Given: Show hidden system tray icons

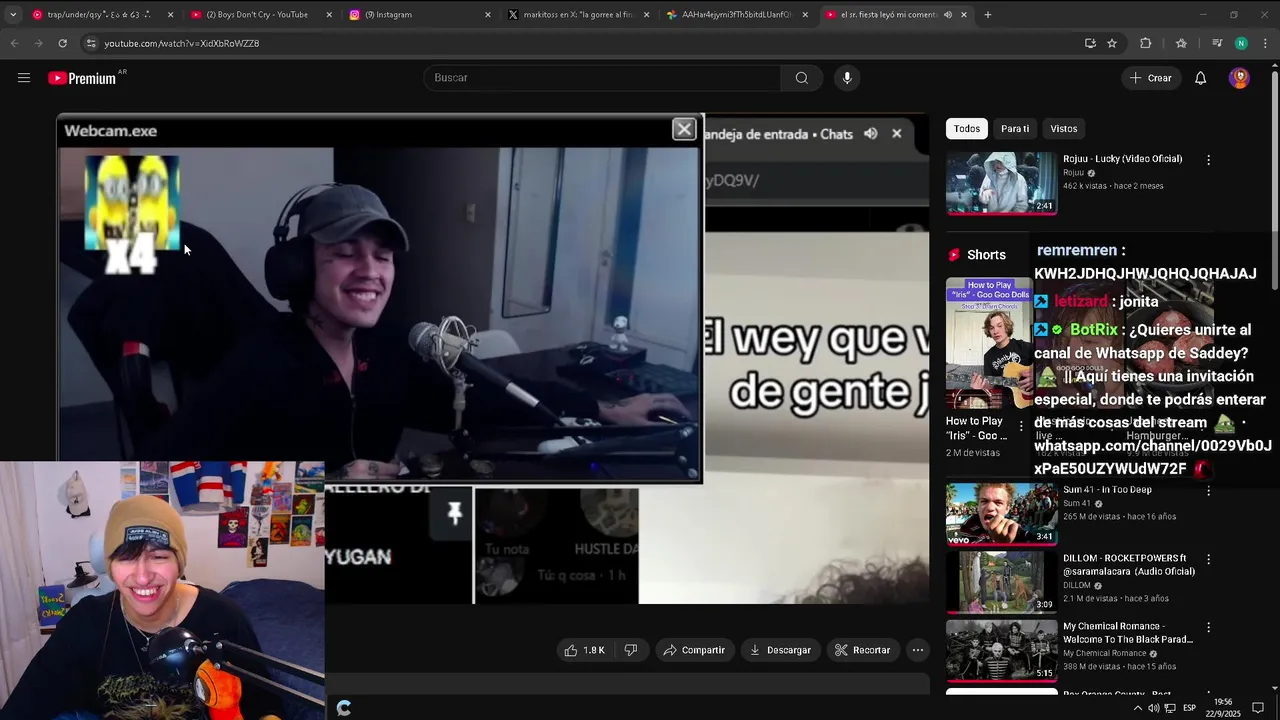Looking at the screenshot, I should point(1137,708).
